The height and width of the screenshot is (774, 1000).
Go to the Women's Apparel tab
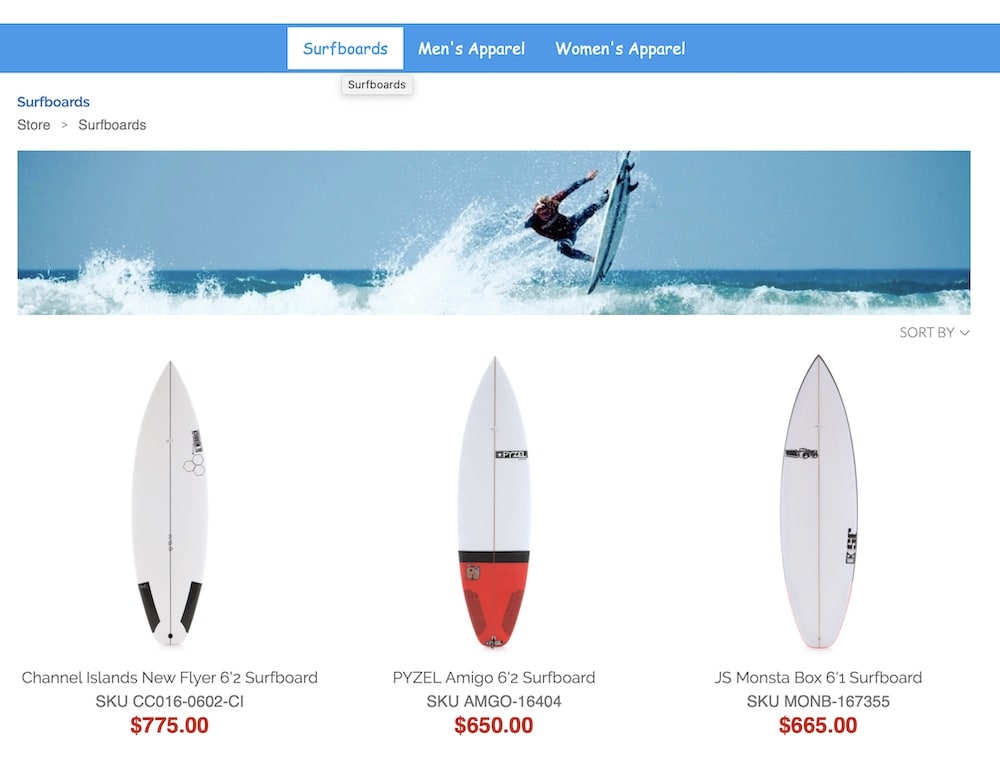[620, 49]
